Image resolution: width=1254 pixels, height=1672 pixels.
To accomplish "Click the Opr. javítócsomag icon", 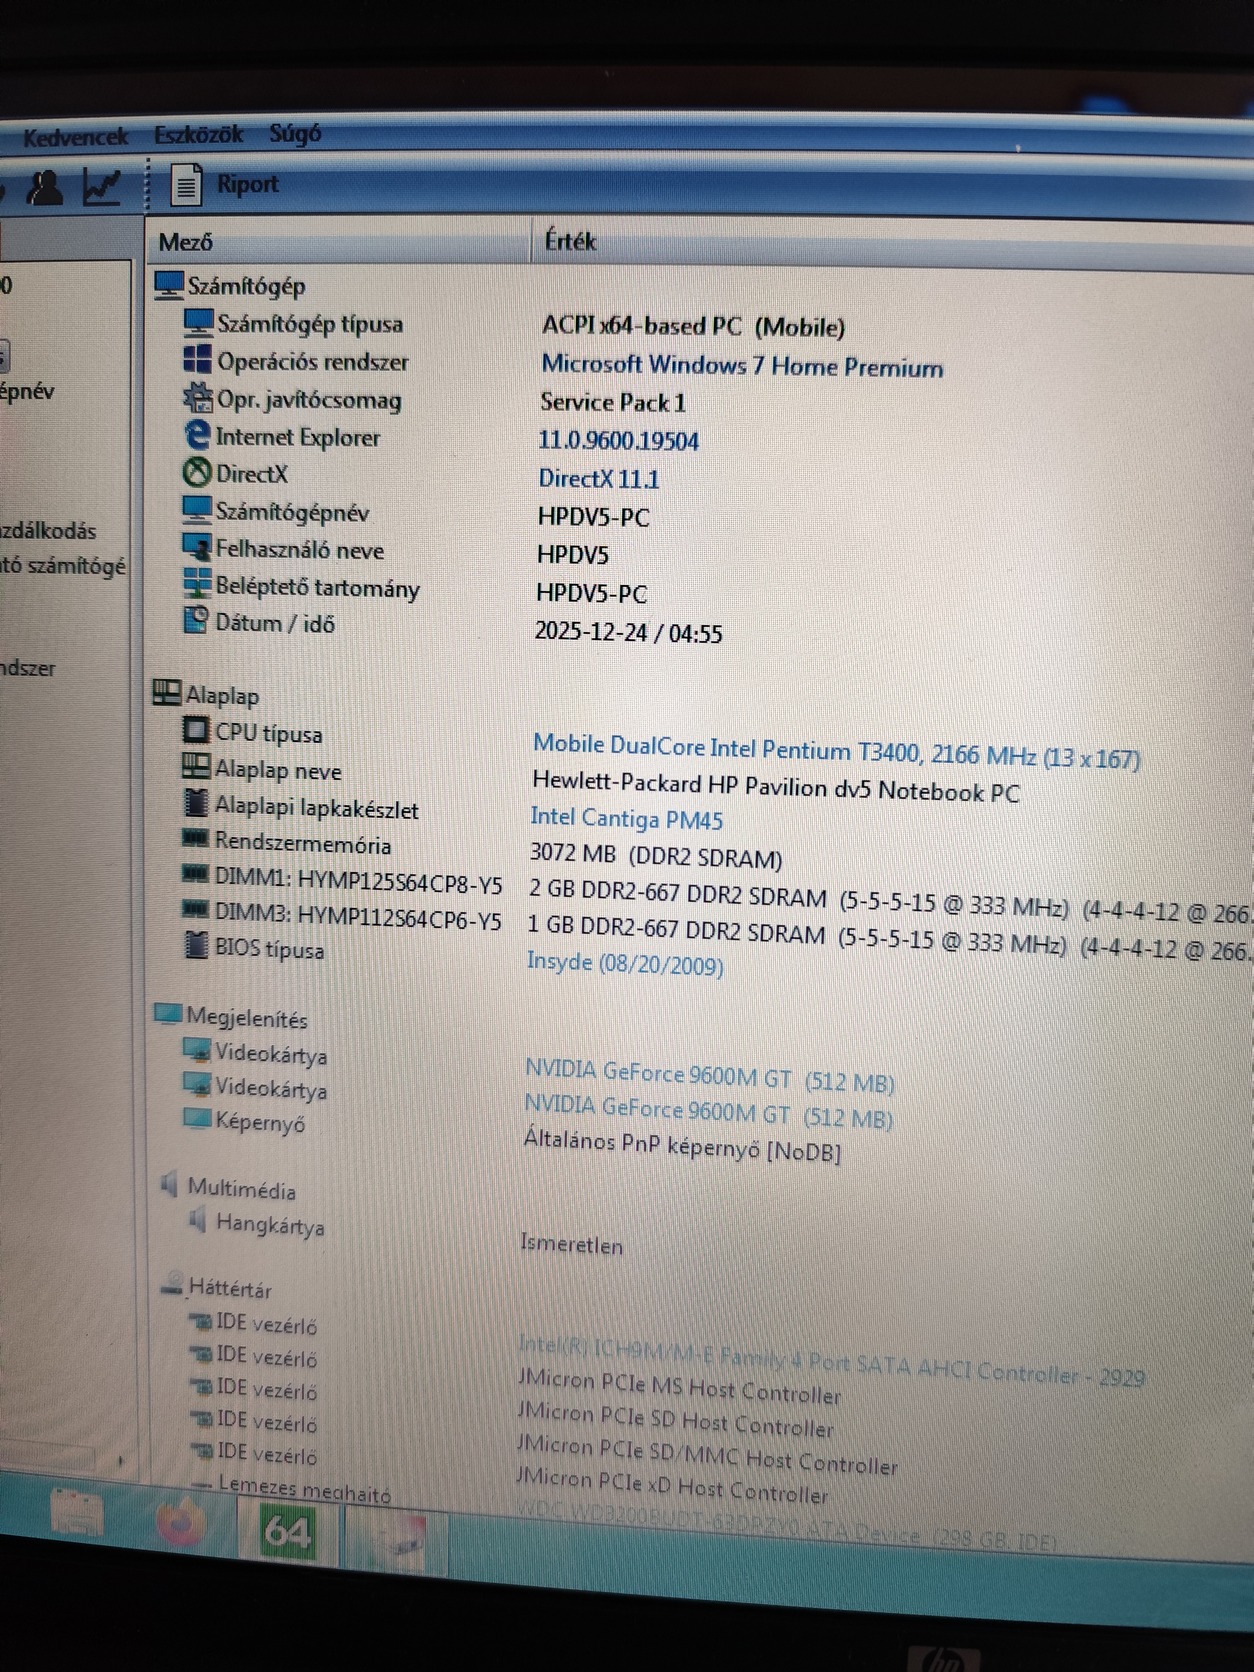I will 197,397.
